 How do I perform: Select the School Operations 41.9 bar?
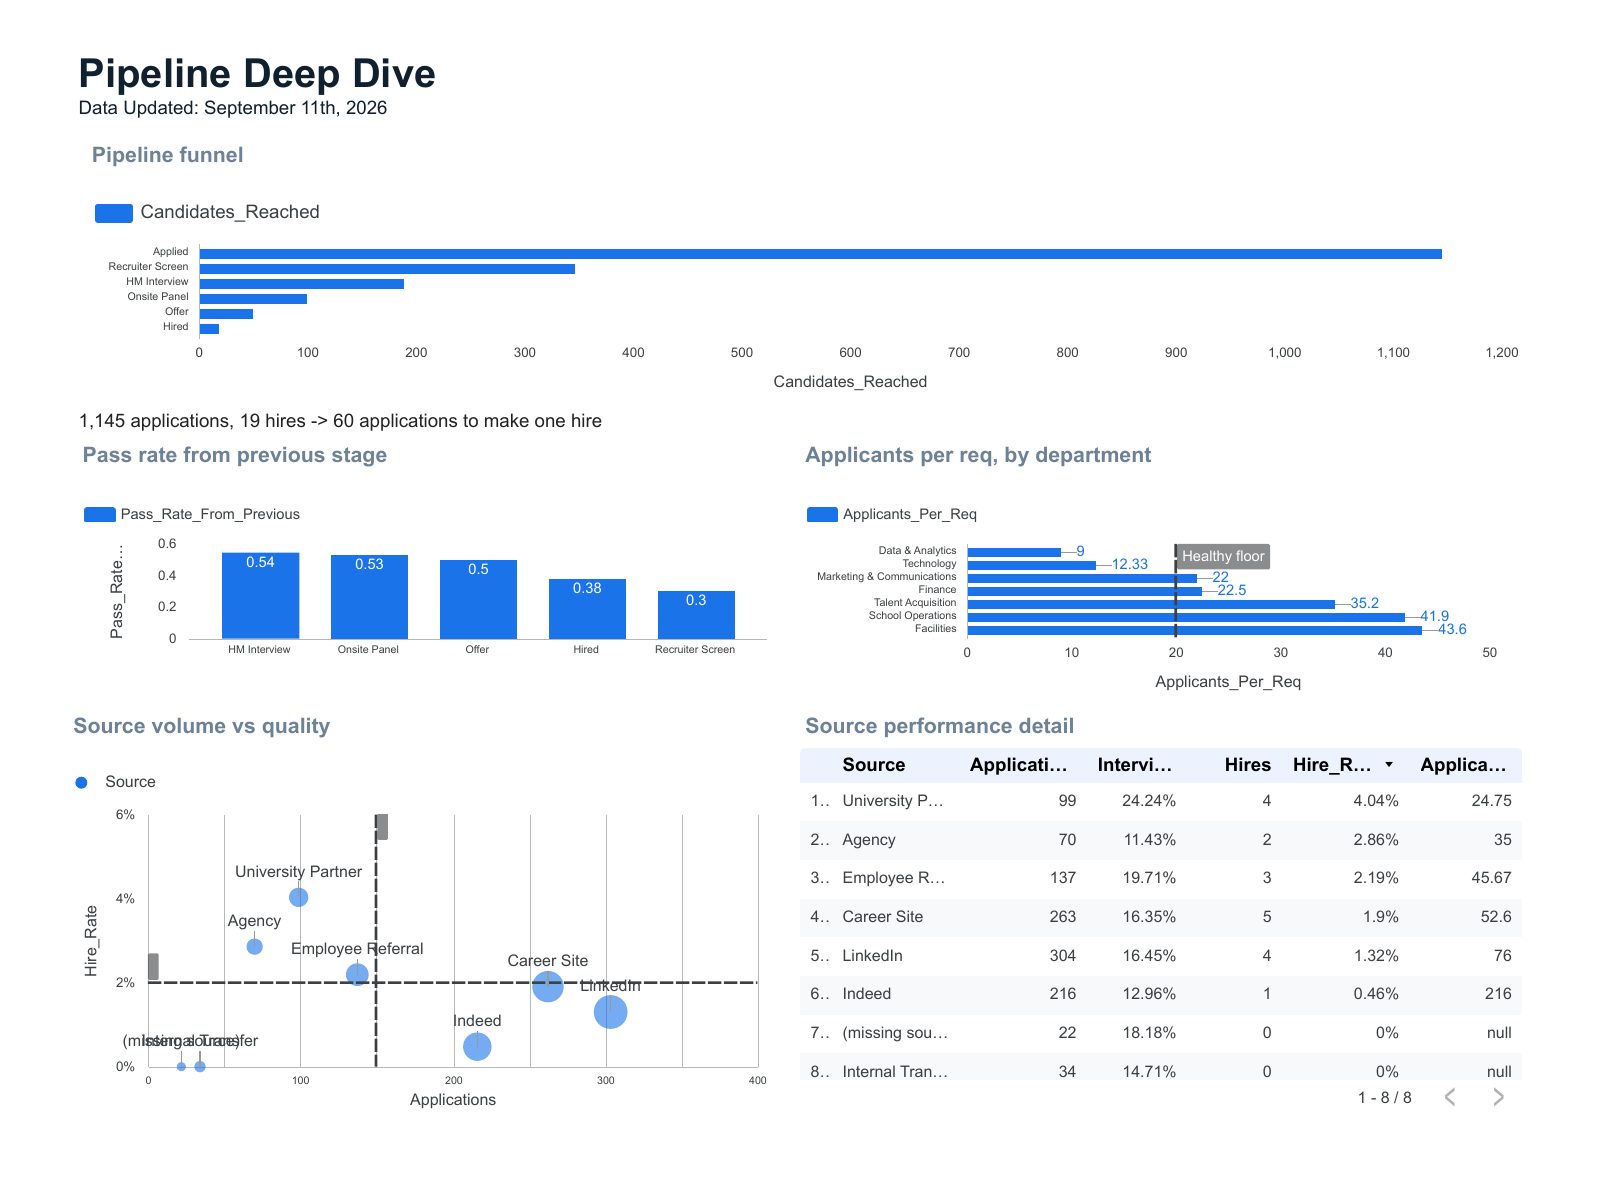coord(1186,617)
